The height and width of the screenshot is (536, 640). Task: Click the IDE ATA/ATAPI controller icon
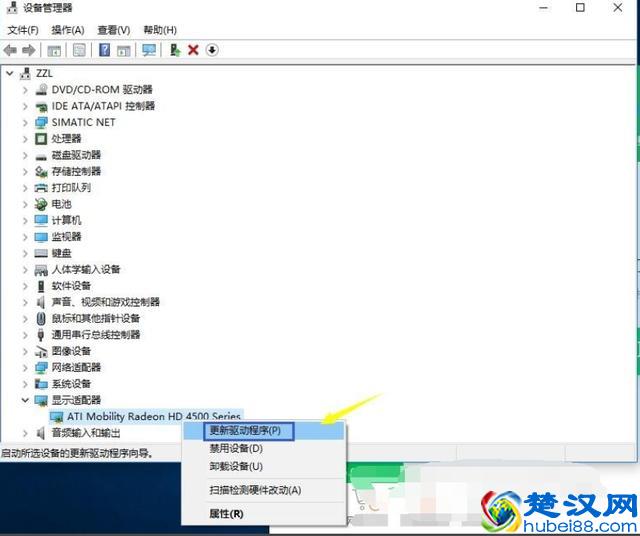[x=41, y=106]
